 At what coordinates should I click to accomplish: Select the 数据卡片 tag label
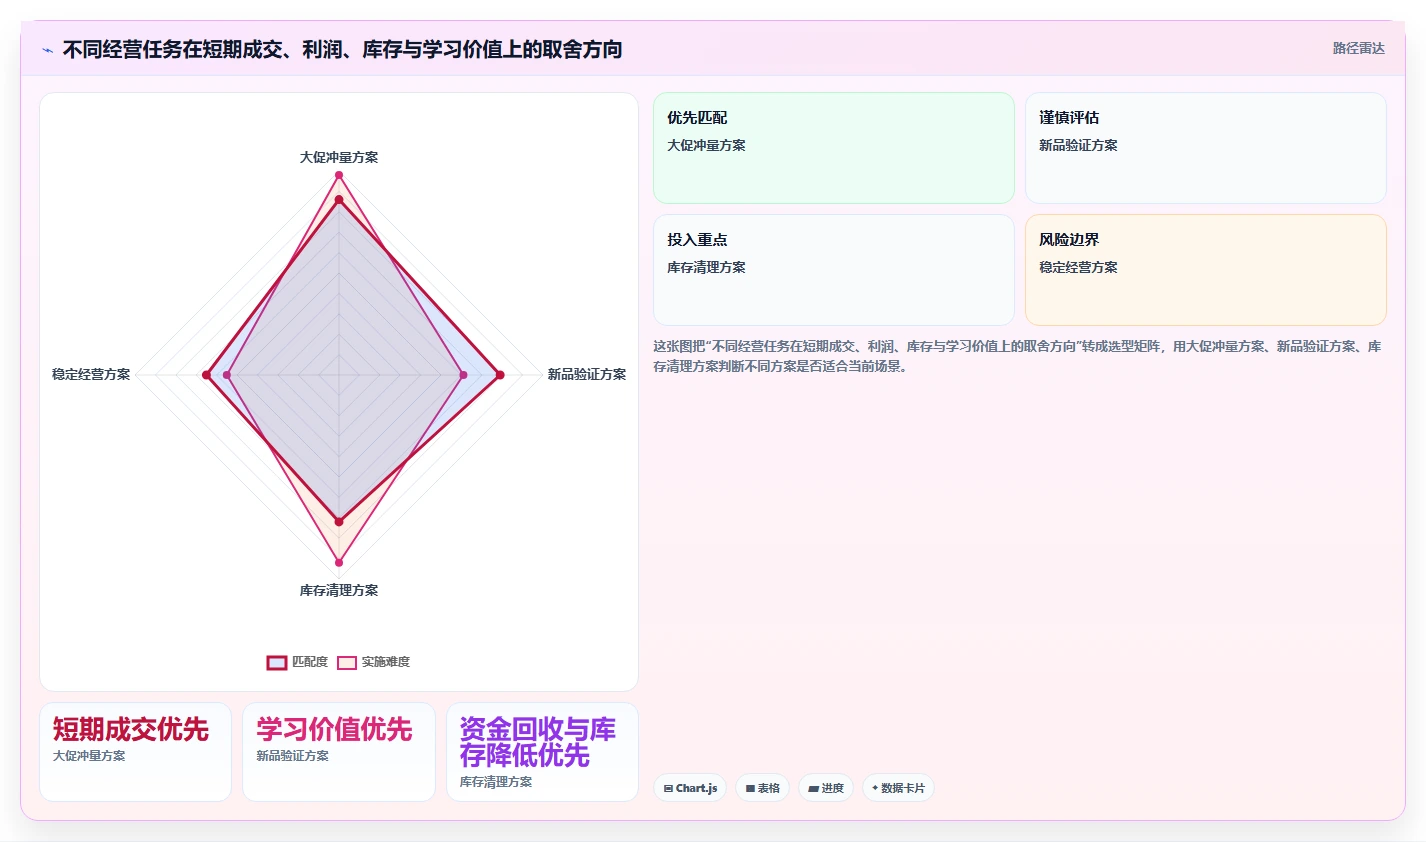coord(903,788)
